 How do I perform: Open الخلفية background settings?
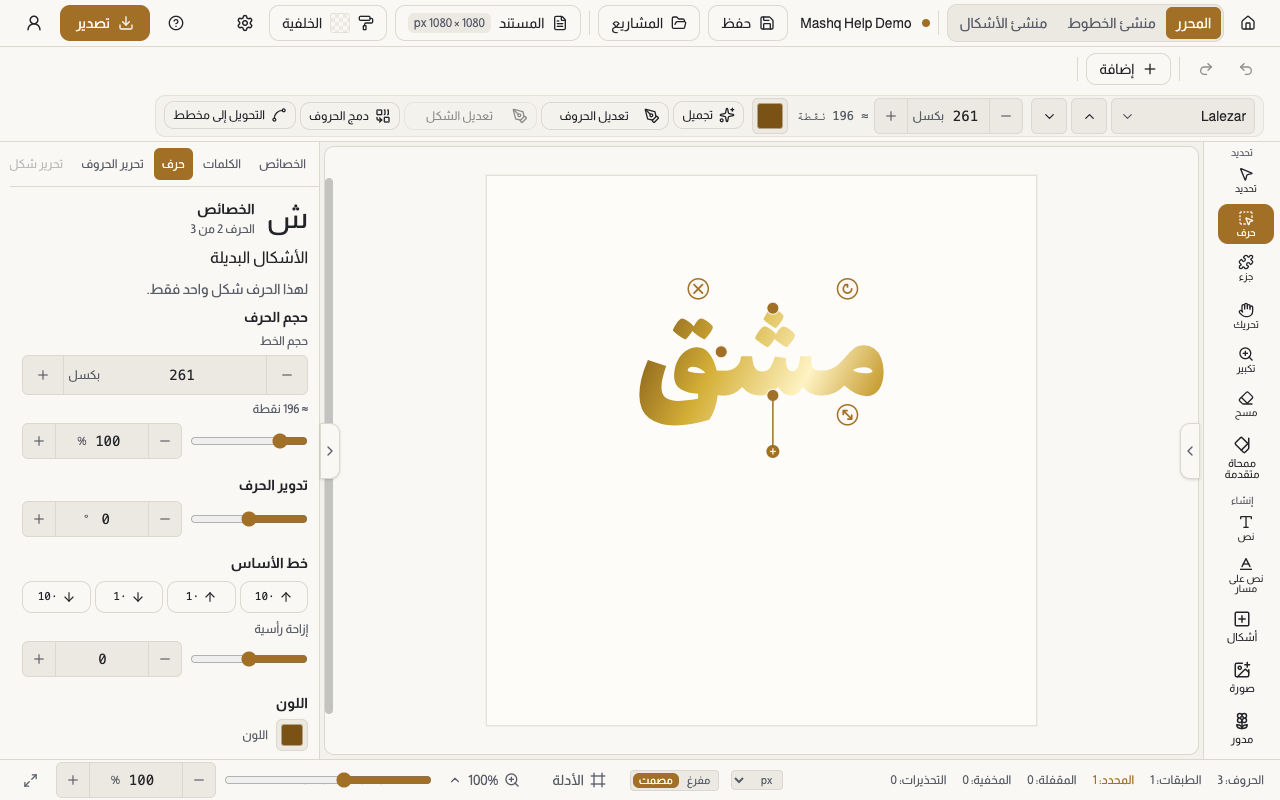click(x=328, y=23)
